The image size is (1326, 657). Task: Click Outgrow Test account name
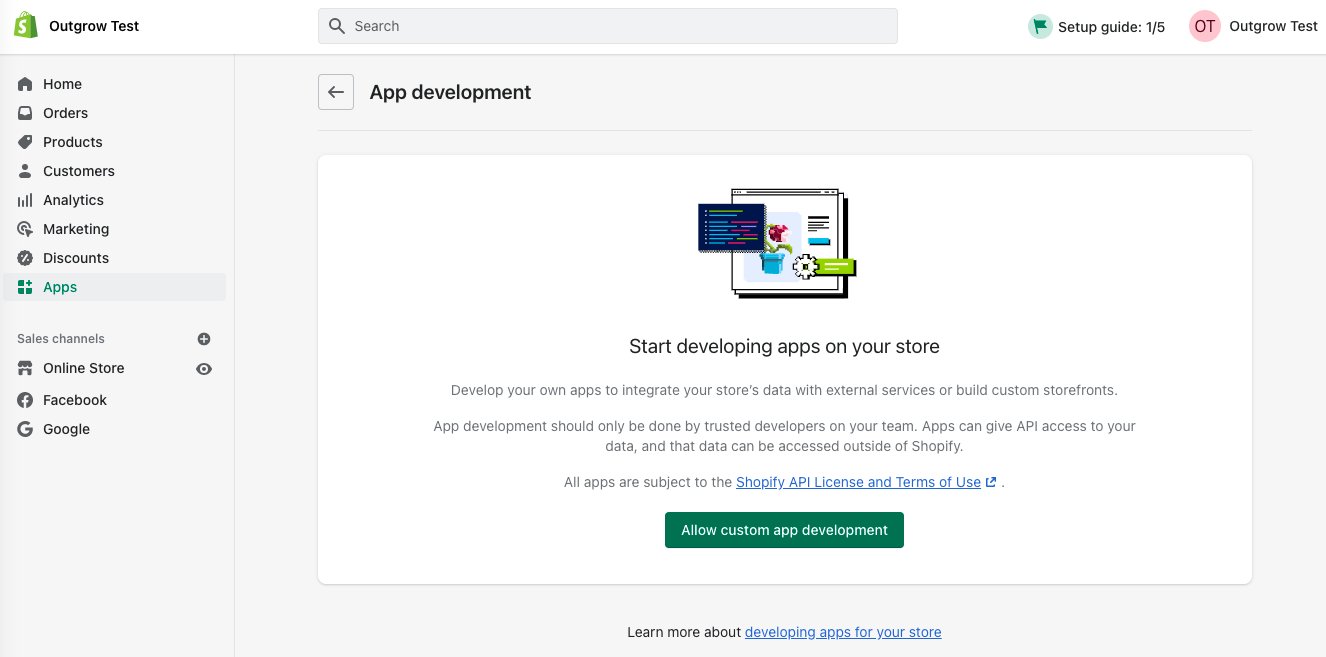click(x=1273, y=27)
